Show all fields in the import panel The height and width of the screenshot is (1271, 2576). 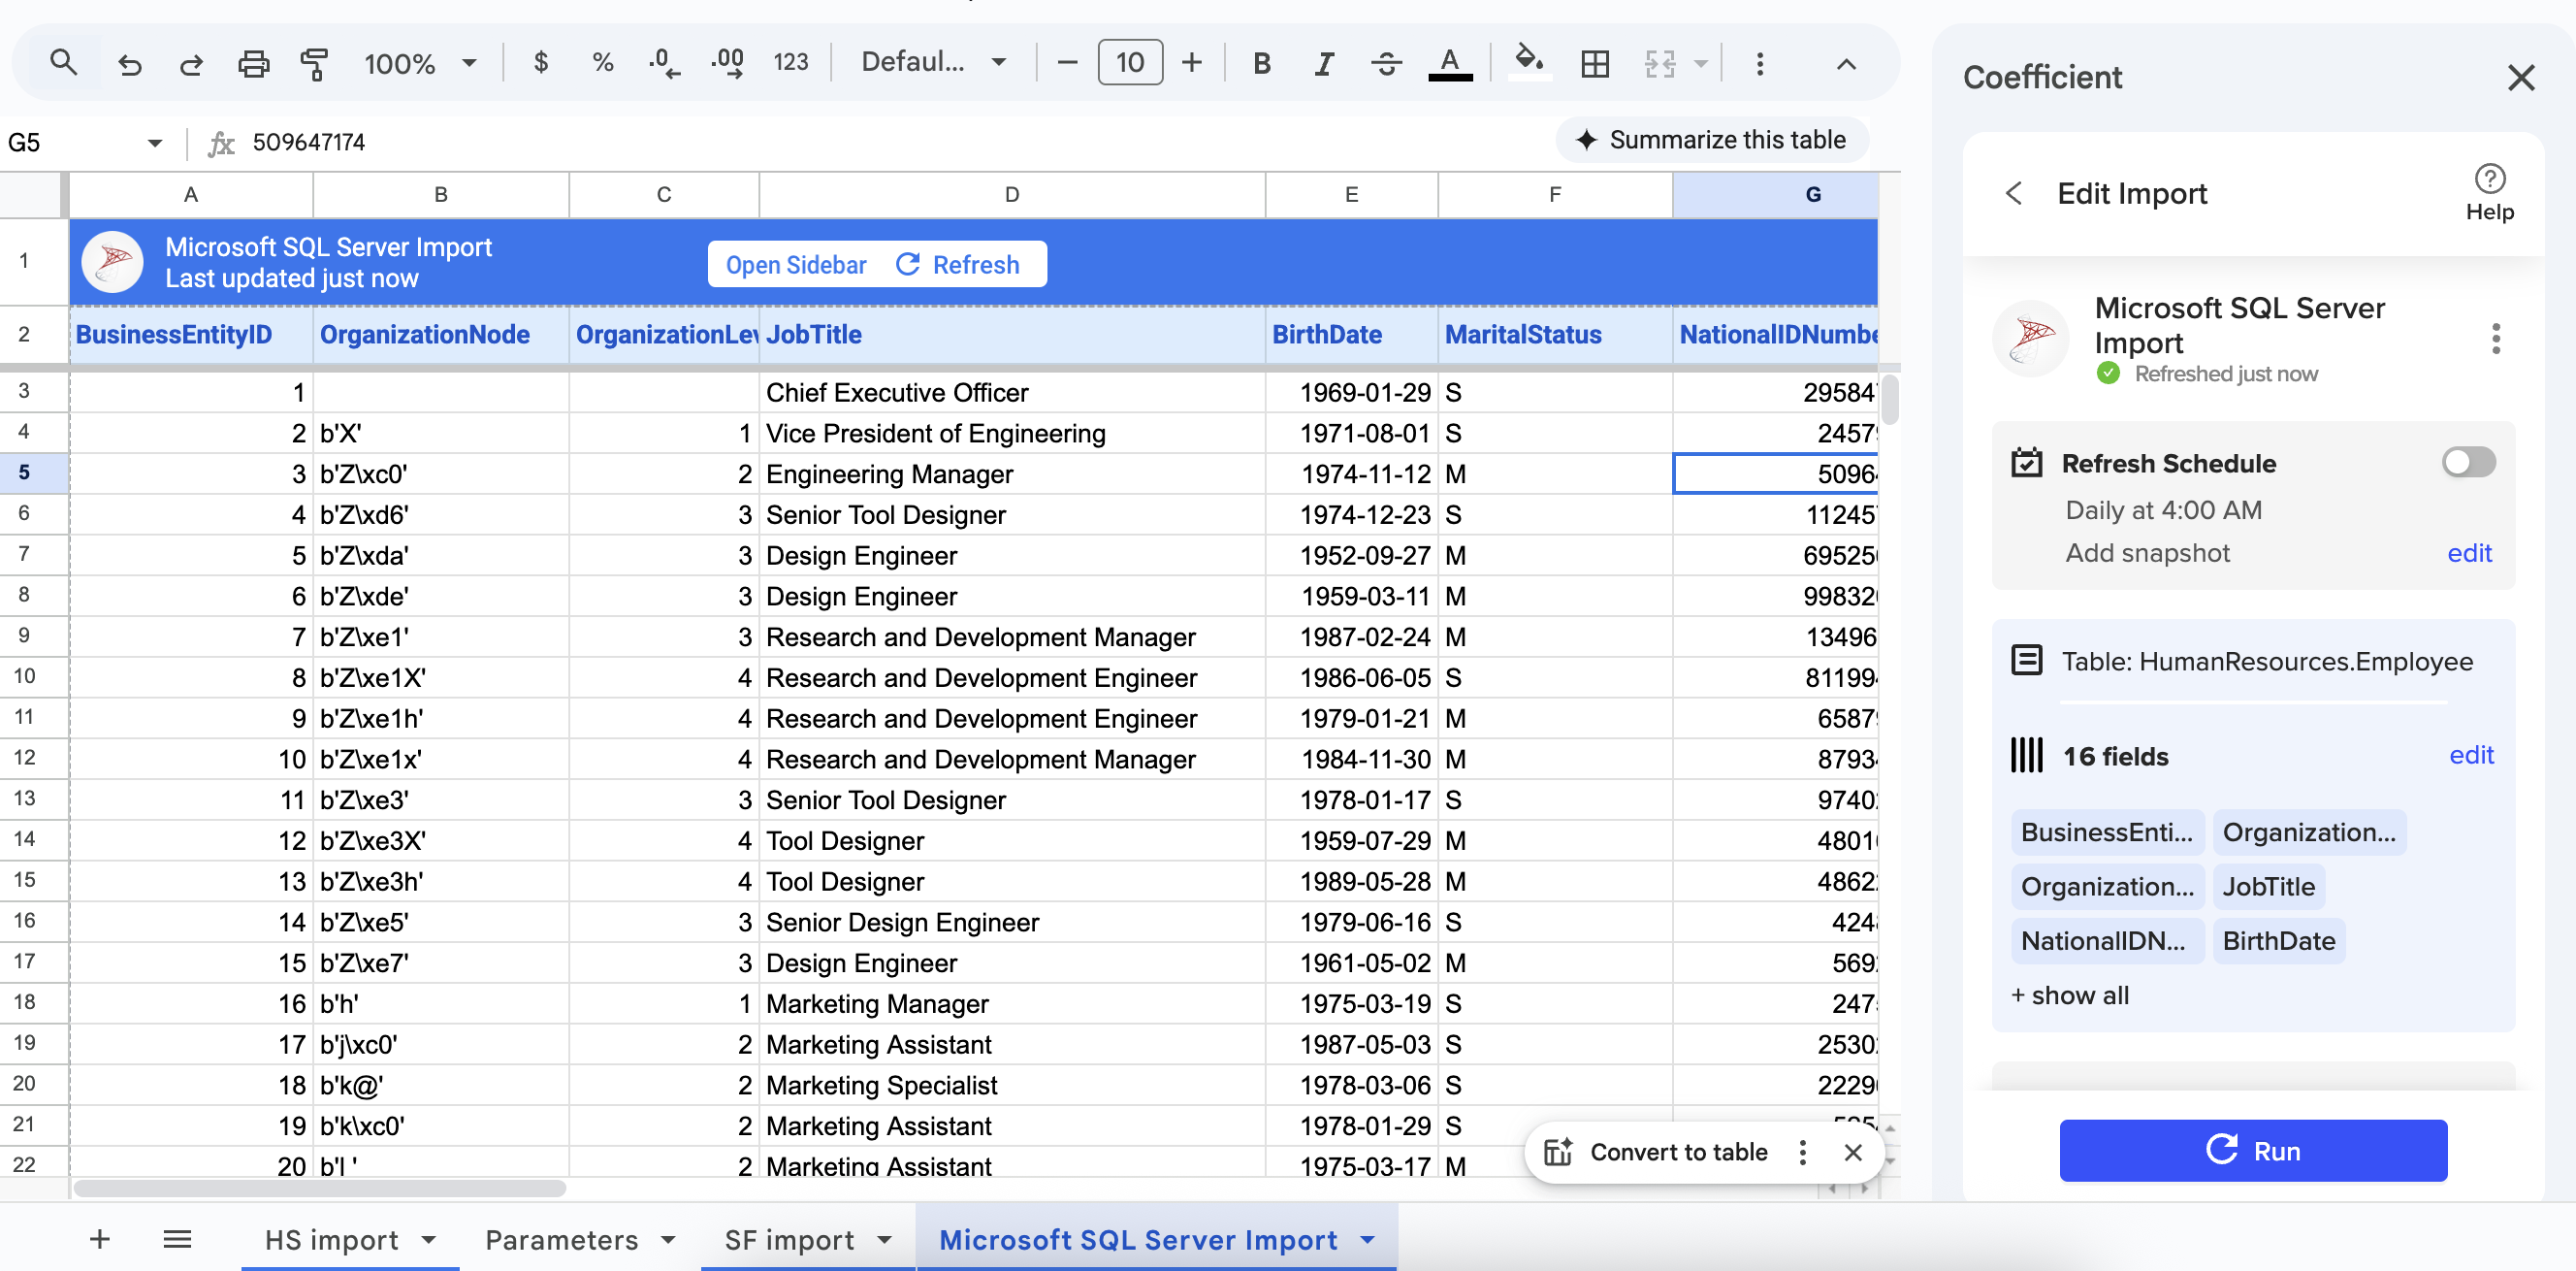click(2069, 995)
